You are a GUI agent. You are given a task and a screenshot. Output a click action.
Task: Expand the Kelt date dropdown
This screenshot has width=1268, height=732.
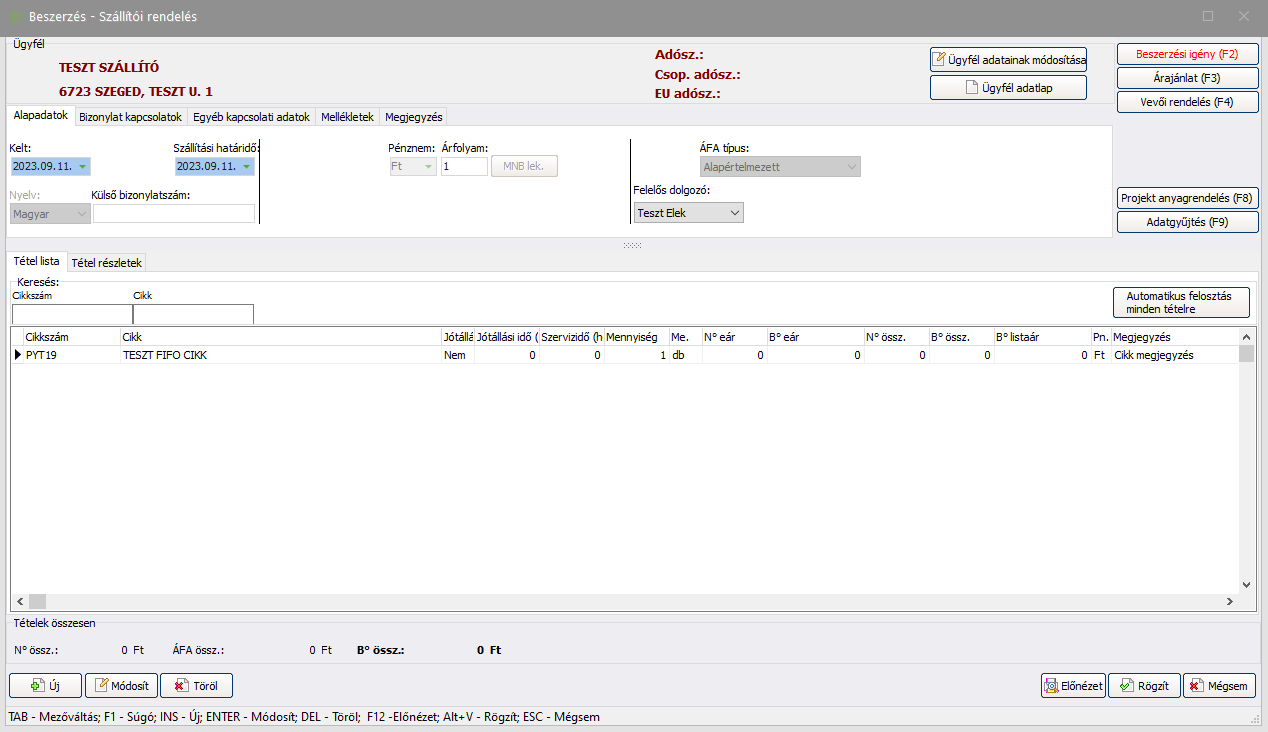(x=82, y=167)
